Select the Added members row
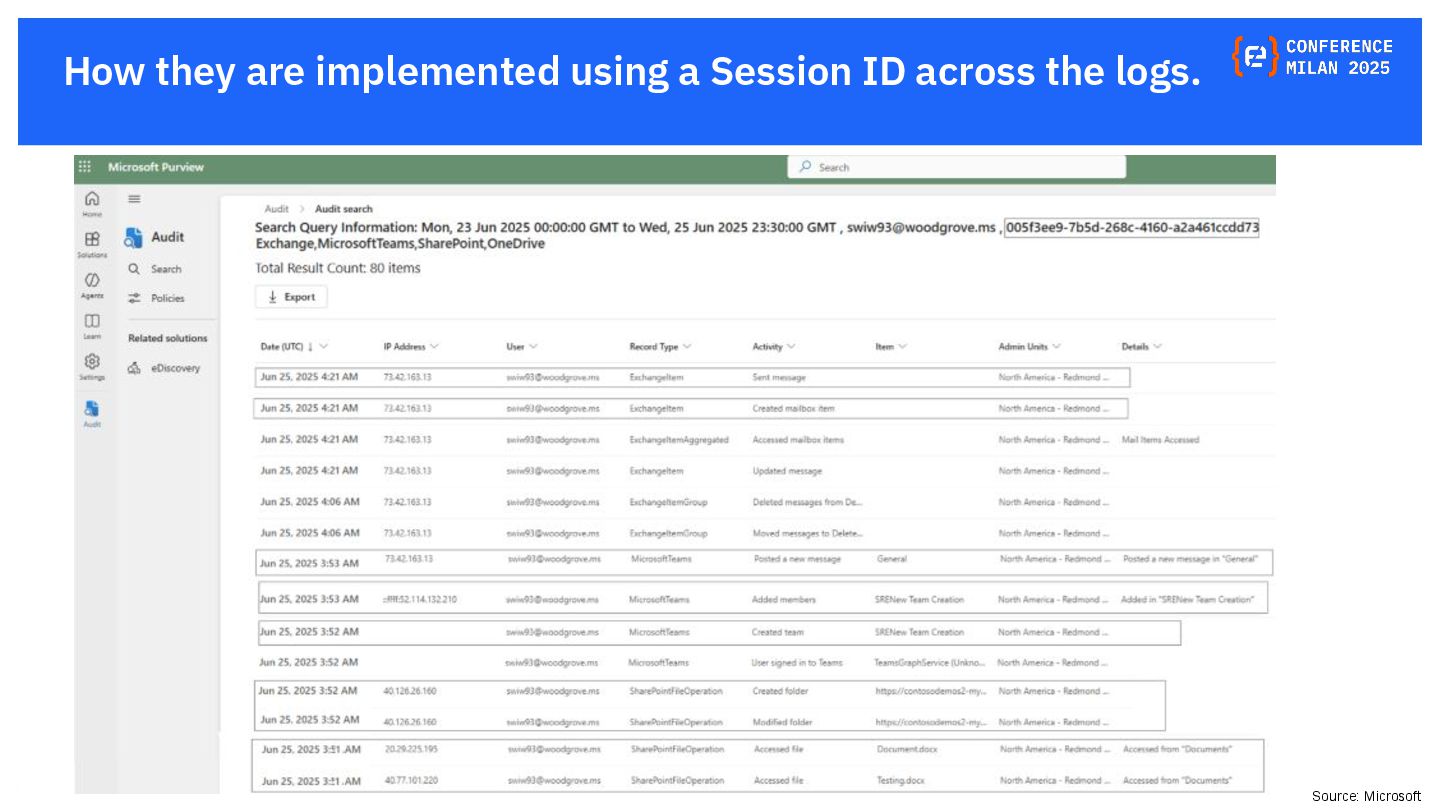 pyautogui.click(x=763, y=599)
